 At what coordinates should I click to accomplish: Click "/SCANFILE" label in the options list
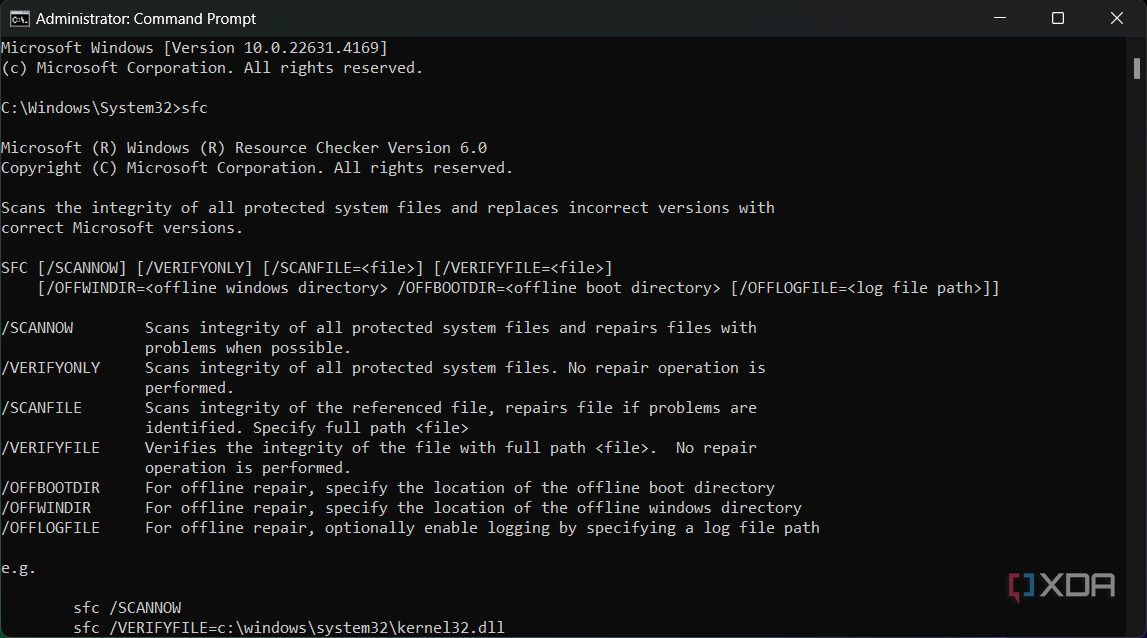click(41, 408)
